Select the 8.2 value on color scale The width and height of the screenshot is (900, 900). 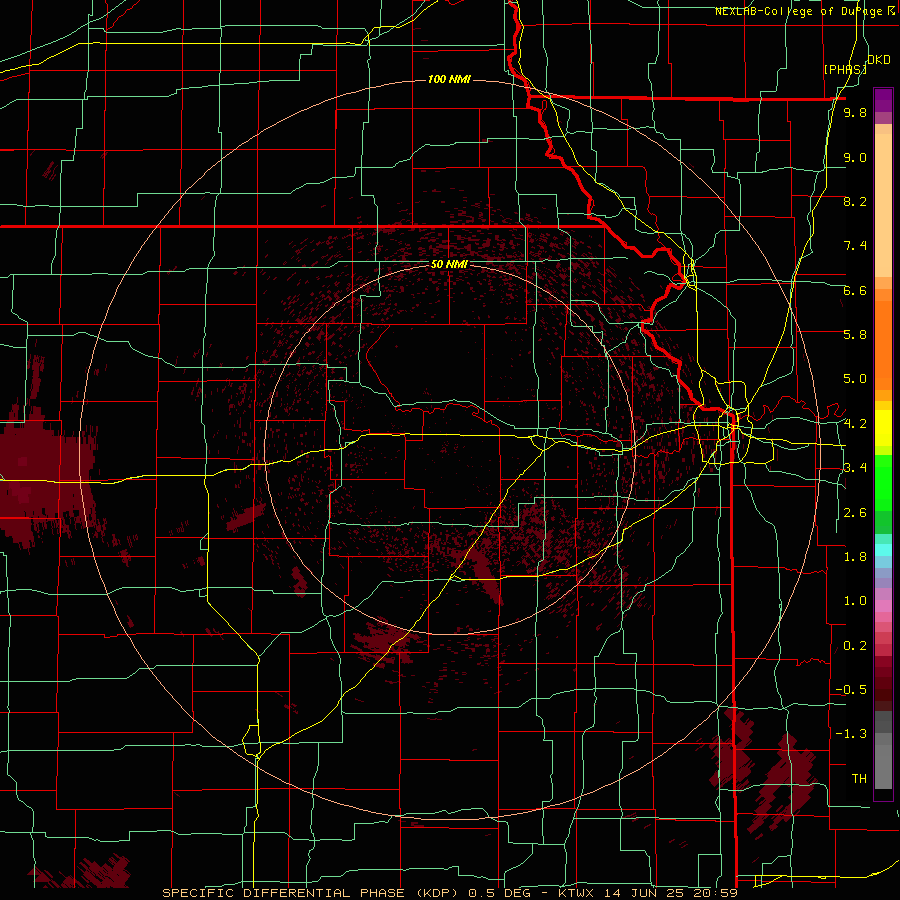855,201
